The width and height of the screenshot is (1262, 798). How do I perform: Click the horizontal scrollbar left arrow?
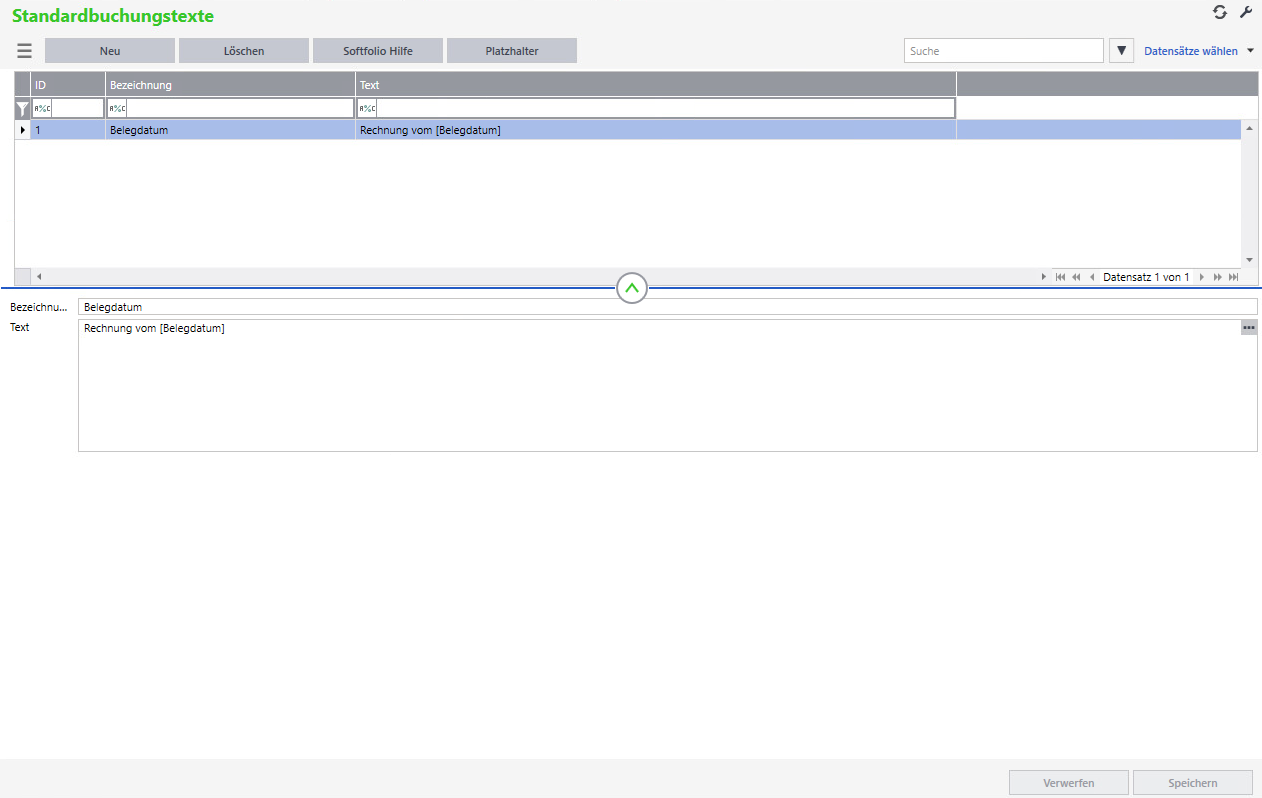(39, 276)
